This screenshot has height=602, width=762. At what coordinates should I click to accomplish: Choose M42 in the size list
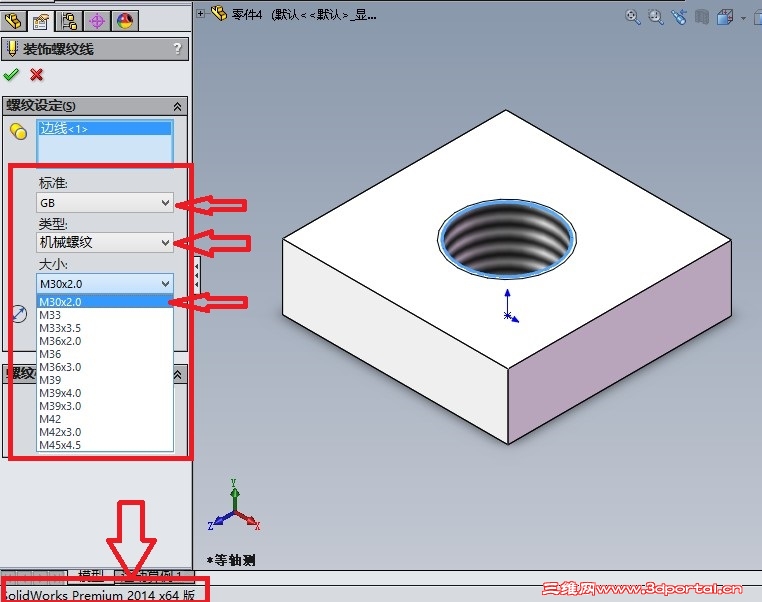click(104, 419)
